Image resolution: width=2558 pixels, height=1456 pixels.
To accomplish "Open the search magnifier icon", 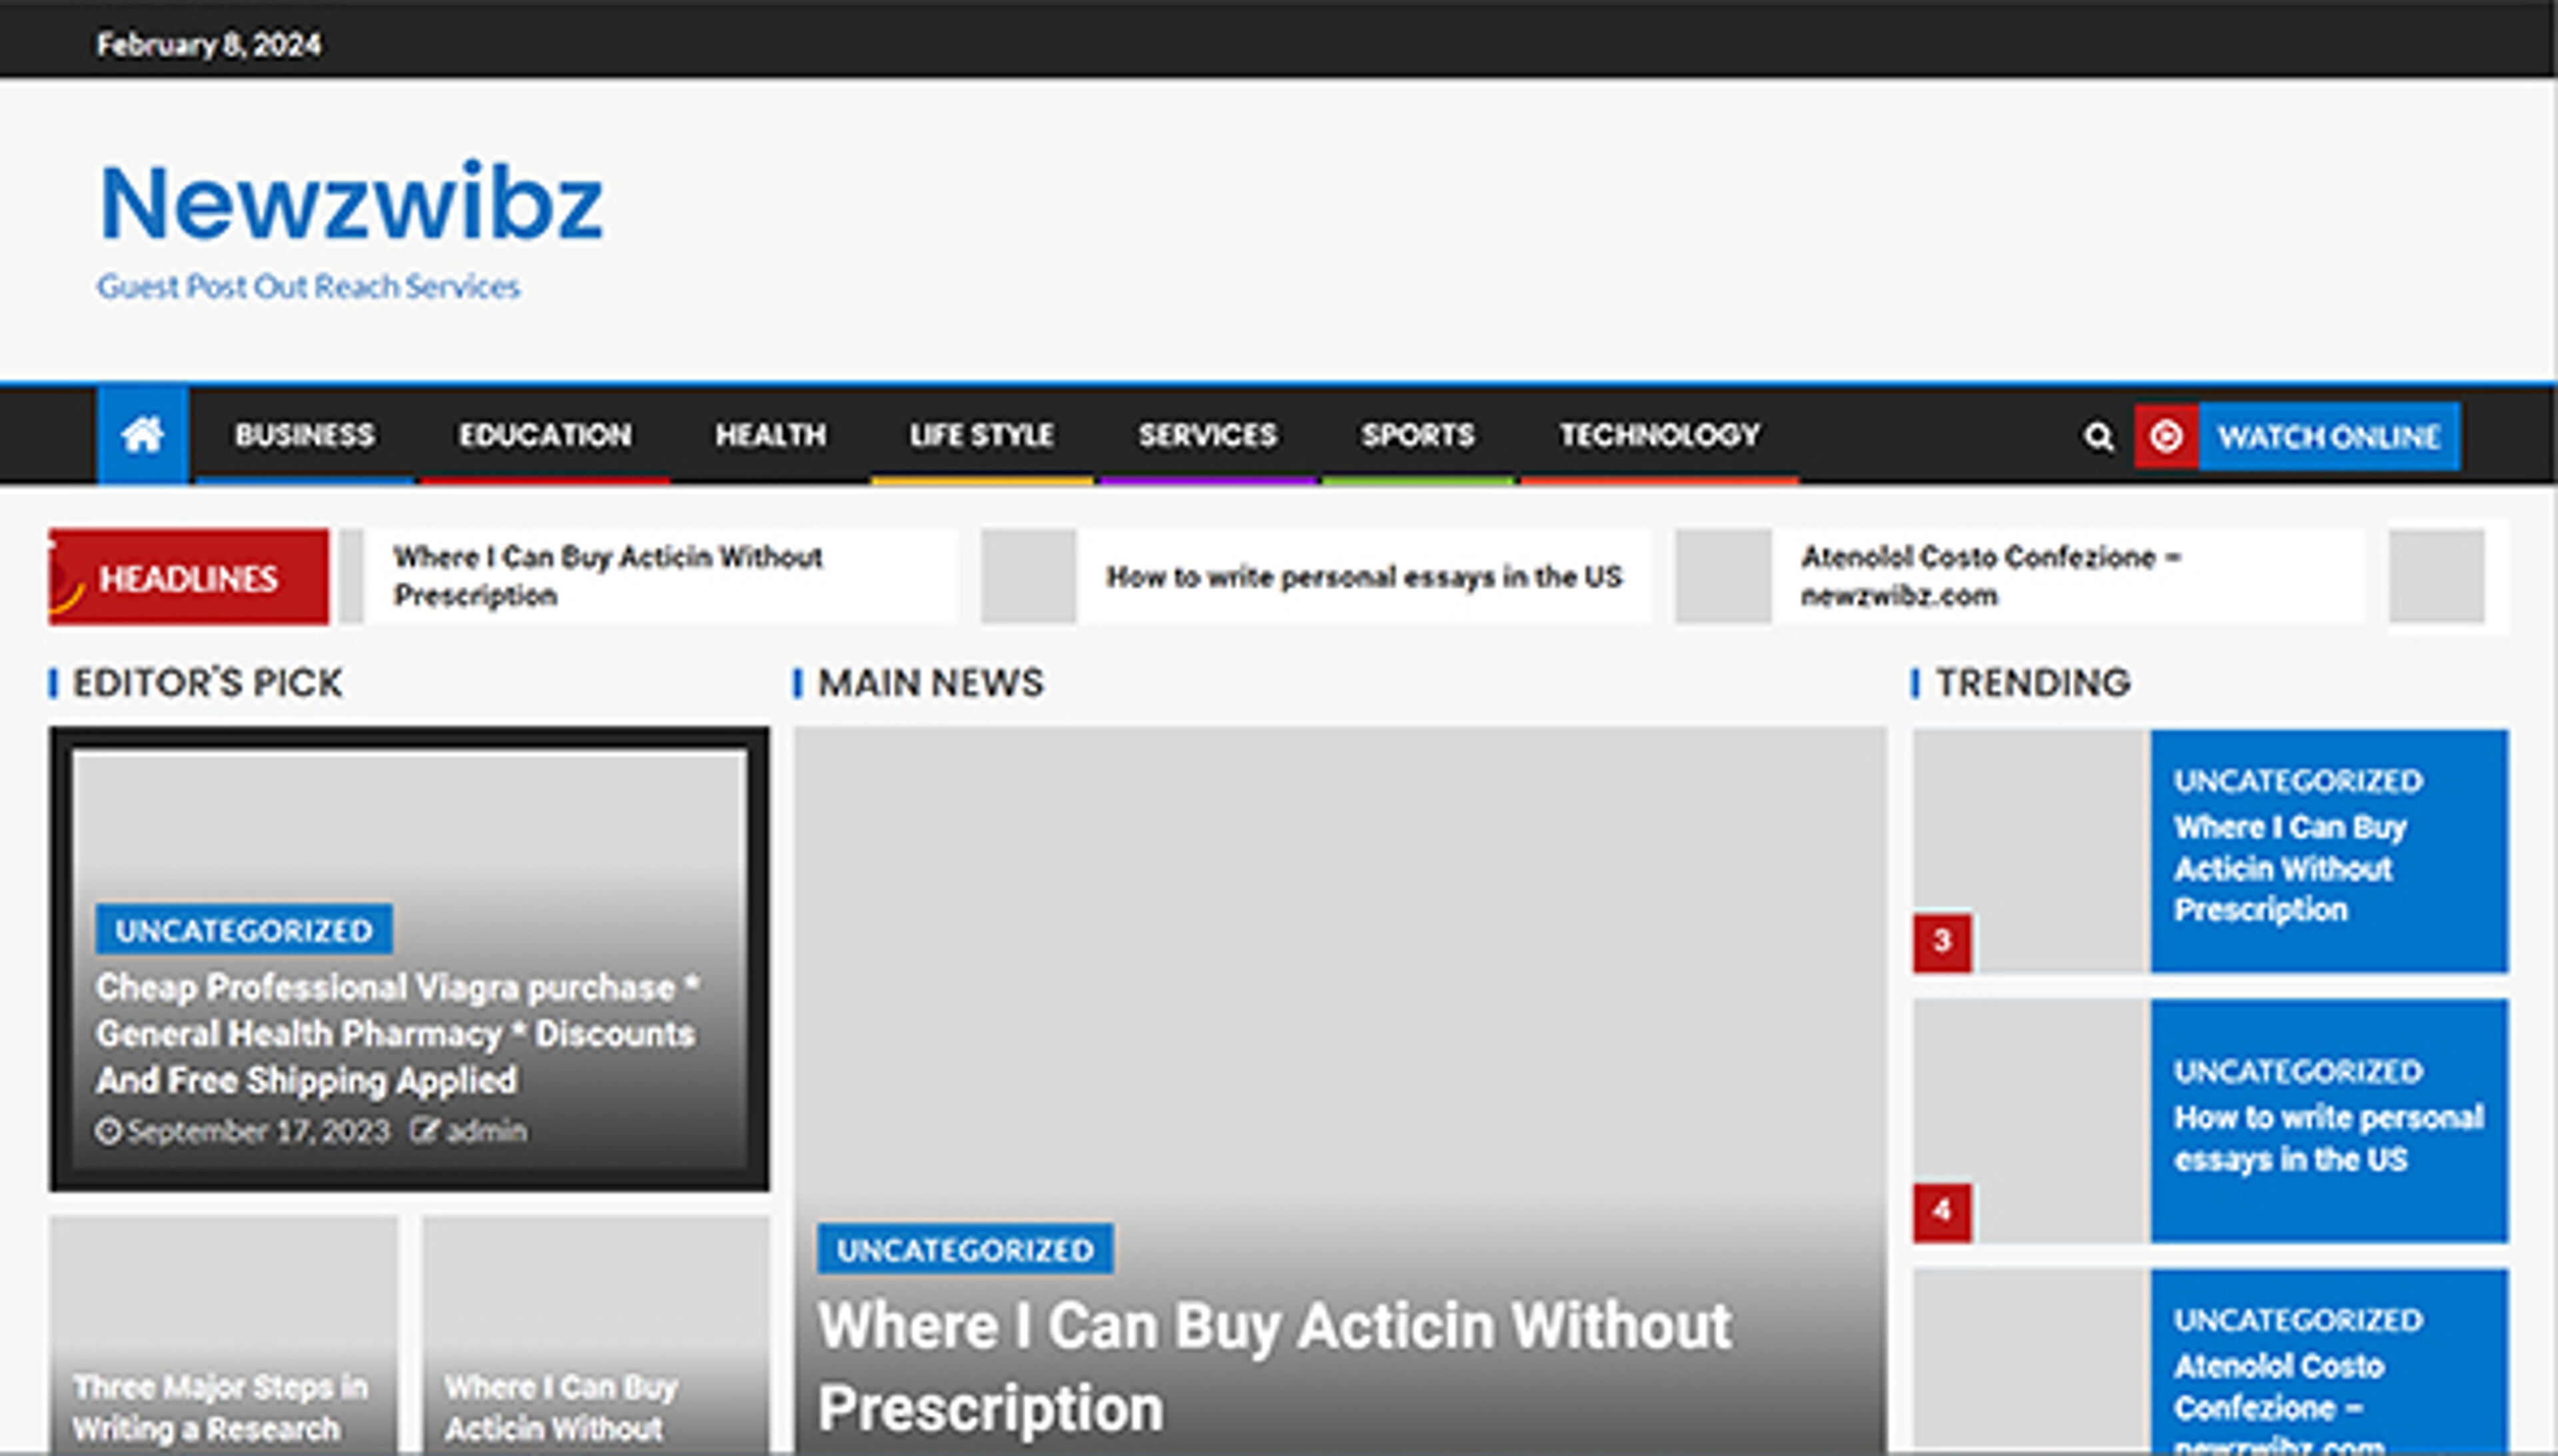I will 2097,436.
